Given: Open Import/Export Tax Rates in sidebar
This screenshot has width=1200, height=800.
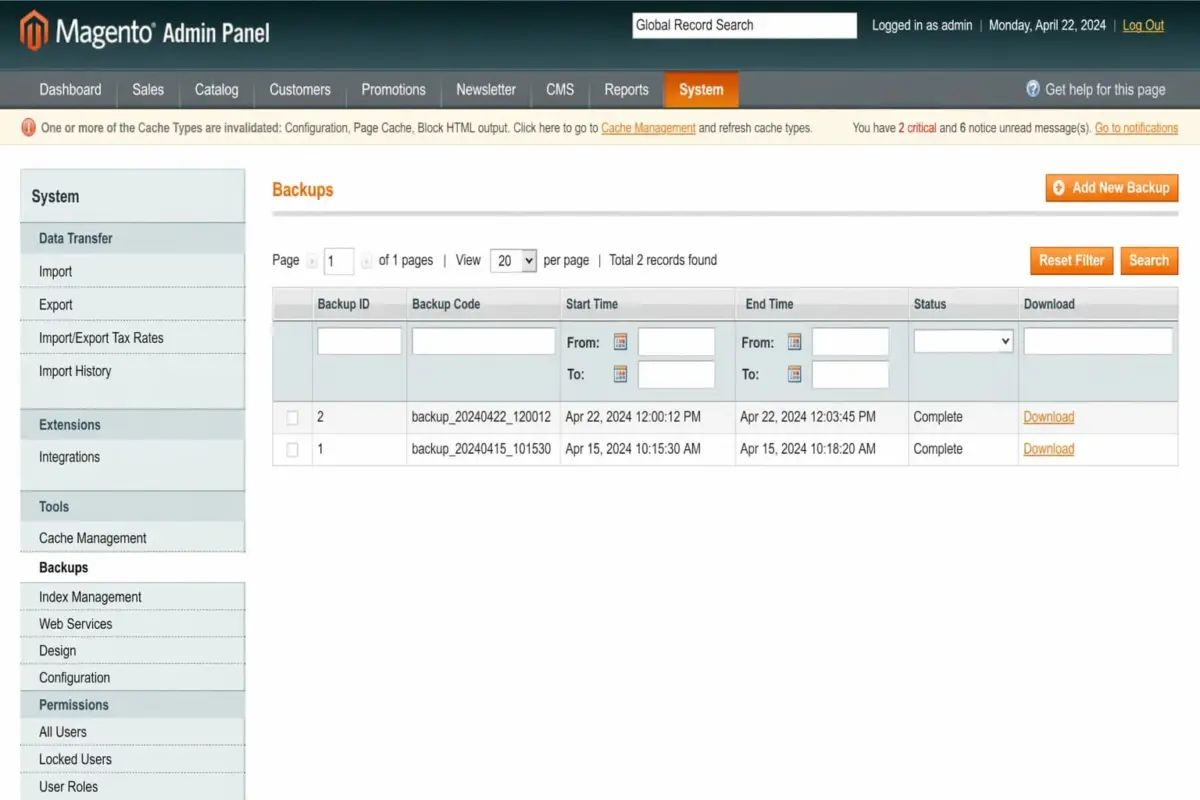Looking at the screenshot, I should [x=132, y=337].
